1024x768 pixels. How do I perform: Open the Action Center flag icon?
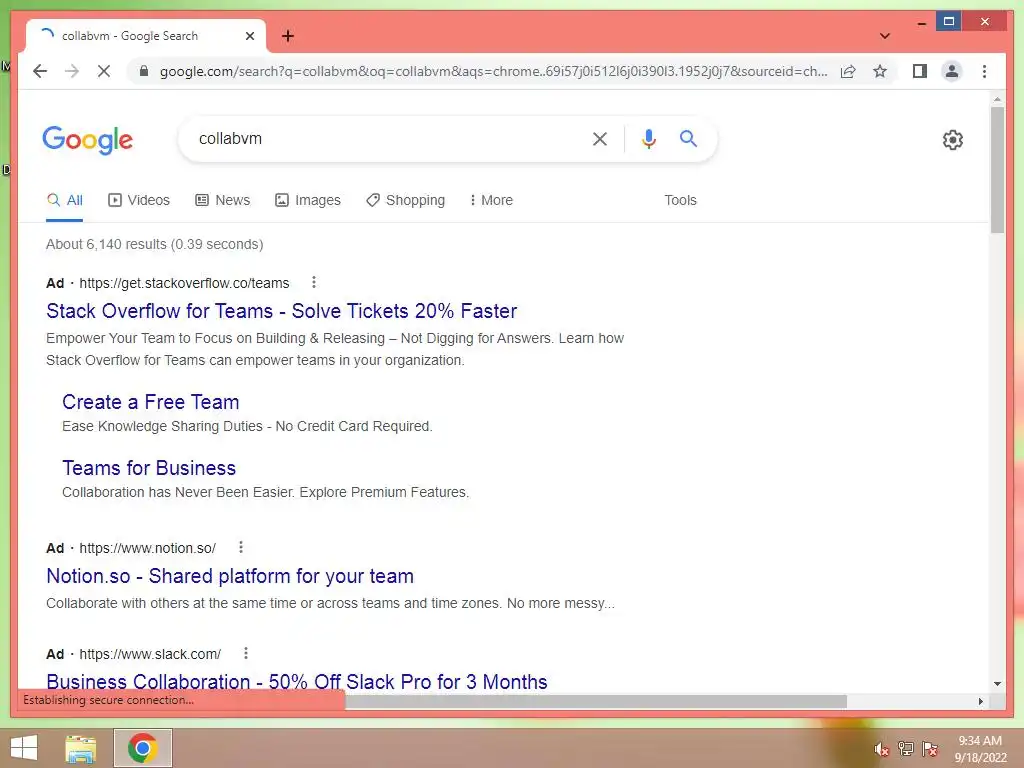[x=930, y=748]
